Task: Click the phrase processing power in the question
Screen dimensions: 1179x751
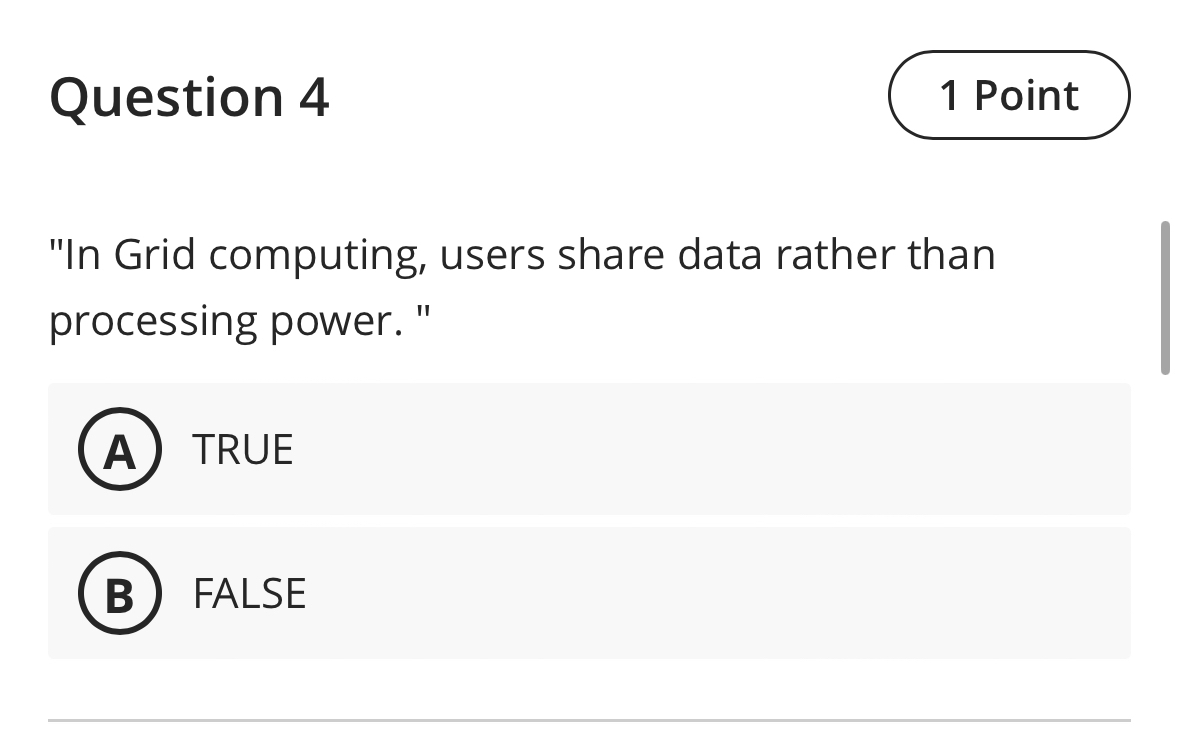Action: (220, 320)
